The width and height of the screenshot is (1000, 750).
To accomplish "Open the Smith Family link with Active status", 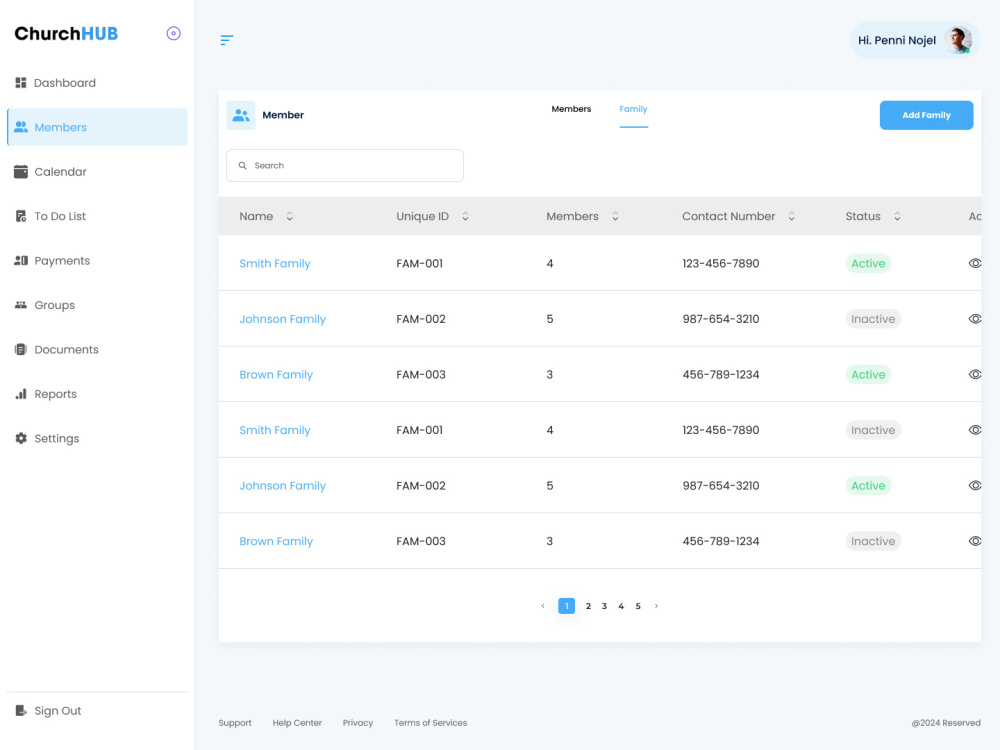I will (275, 263).
